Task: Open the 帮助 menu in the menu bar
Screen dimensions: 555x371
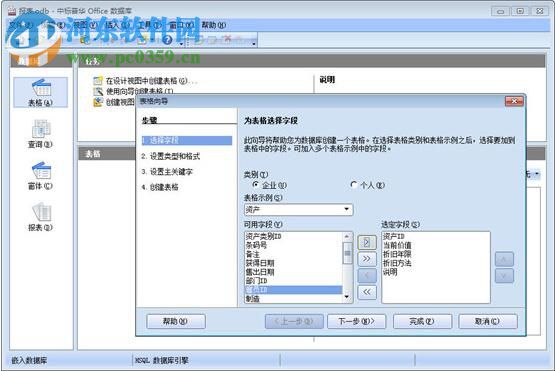Action: tap(213, 25)
